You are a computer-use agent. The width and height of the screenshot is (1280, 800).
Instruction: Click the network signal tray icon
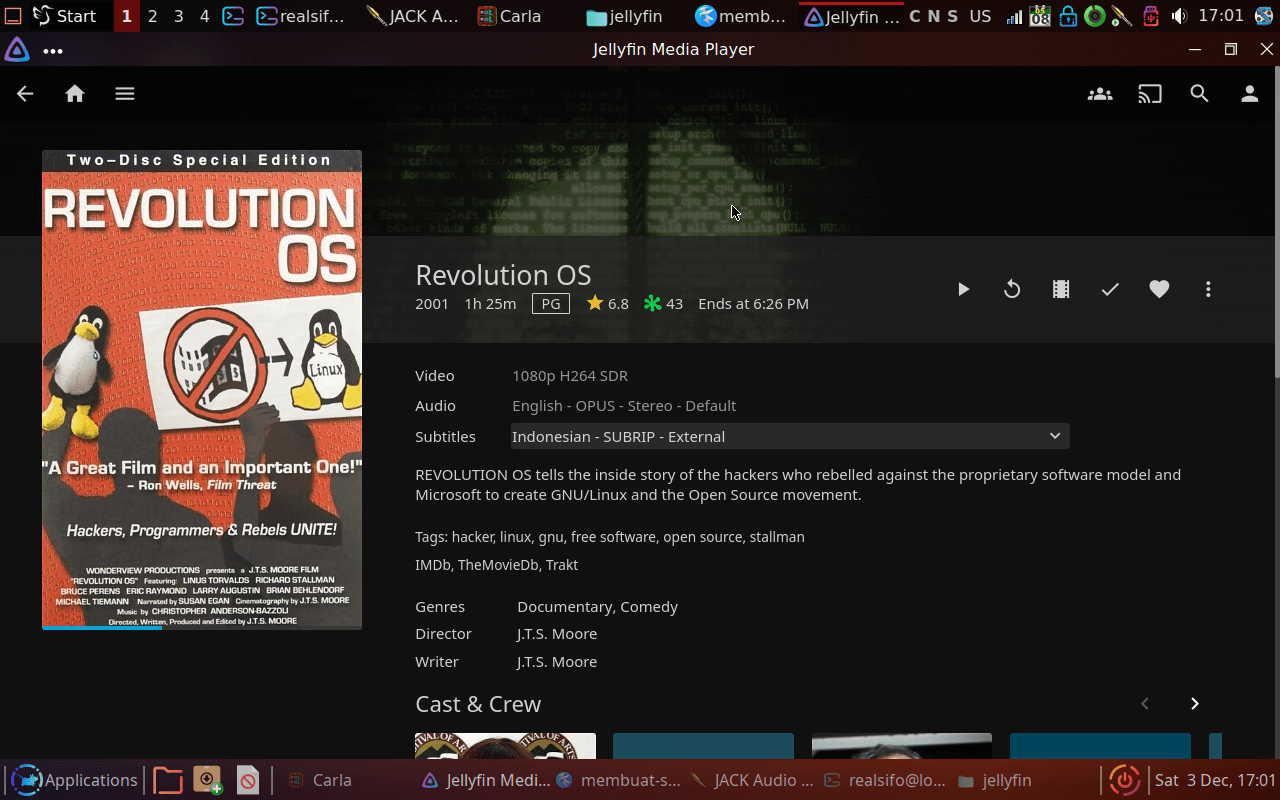pyautogui.click(x=1014, y=16)
